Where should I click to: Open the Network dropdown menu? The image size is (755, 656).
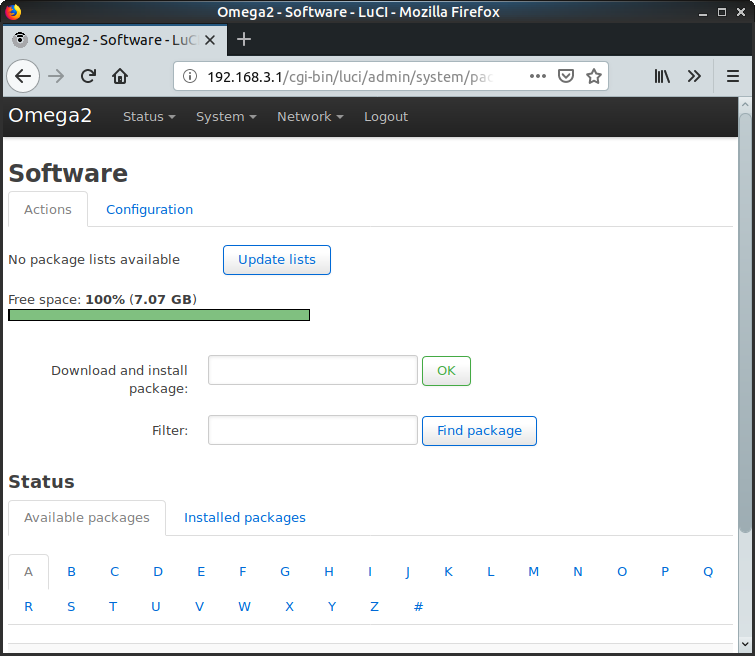click(310, 117)
